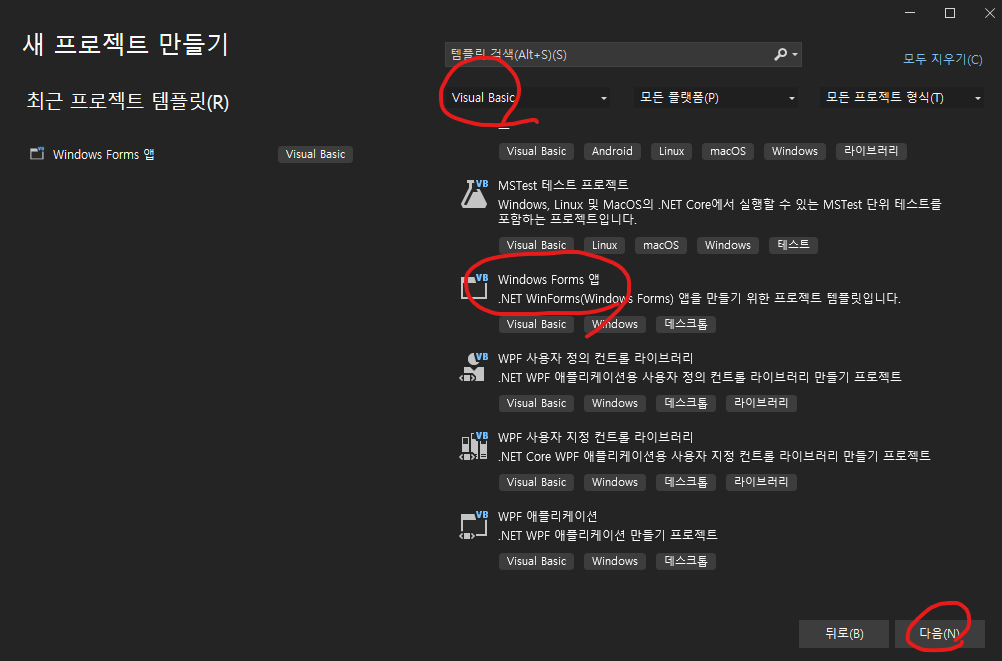Open the Visual Basic language filter dropdown

pos(527,98)
